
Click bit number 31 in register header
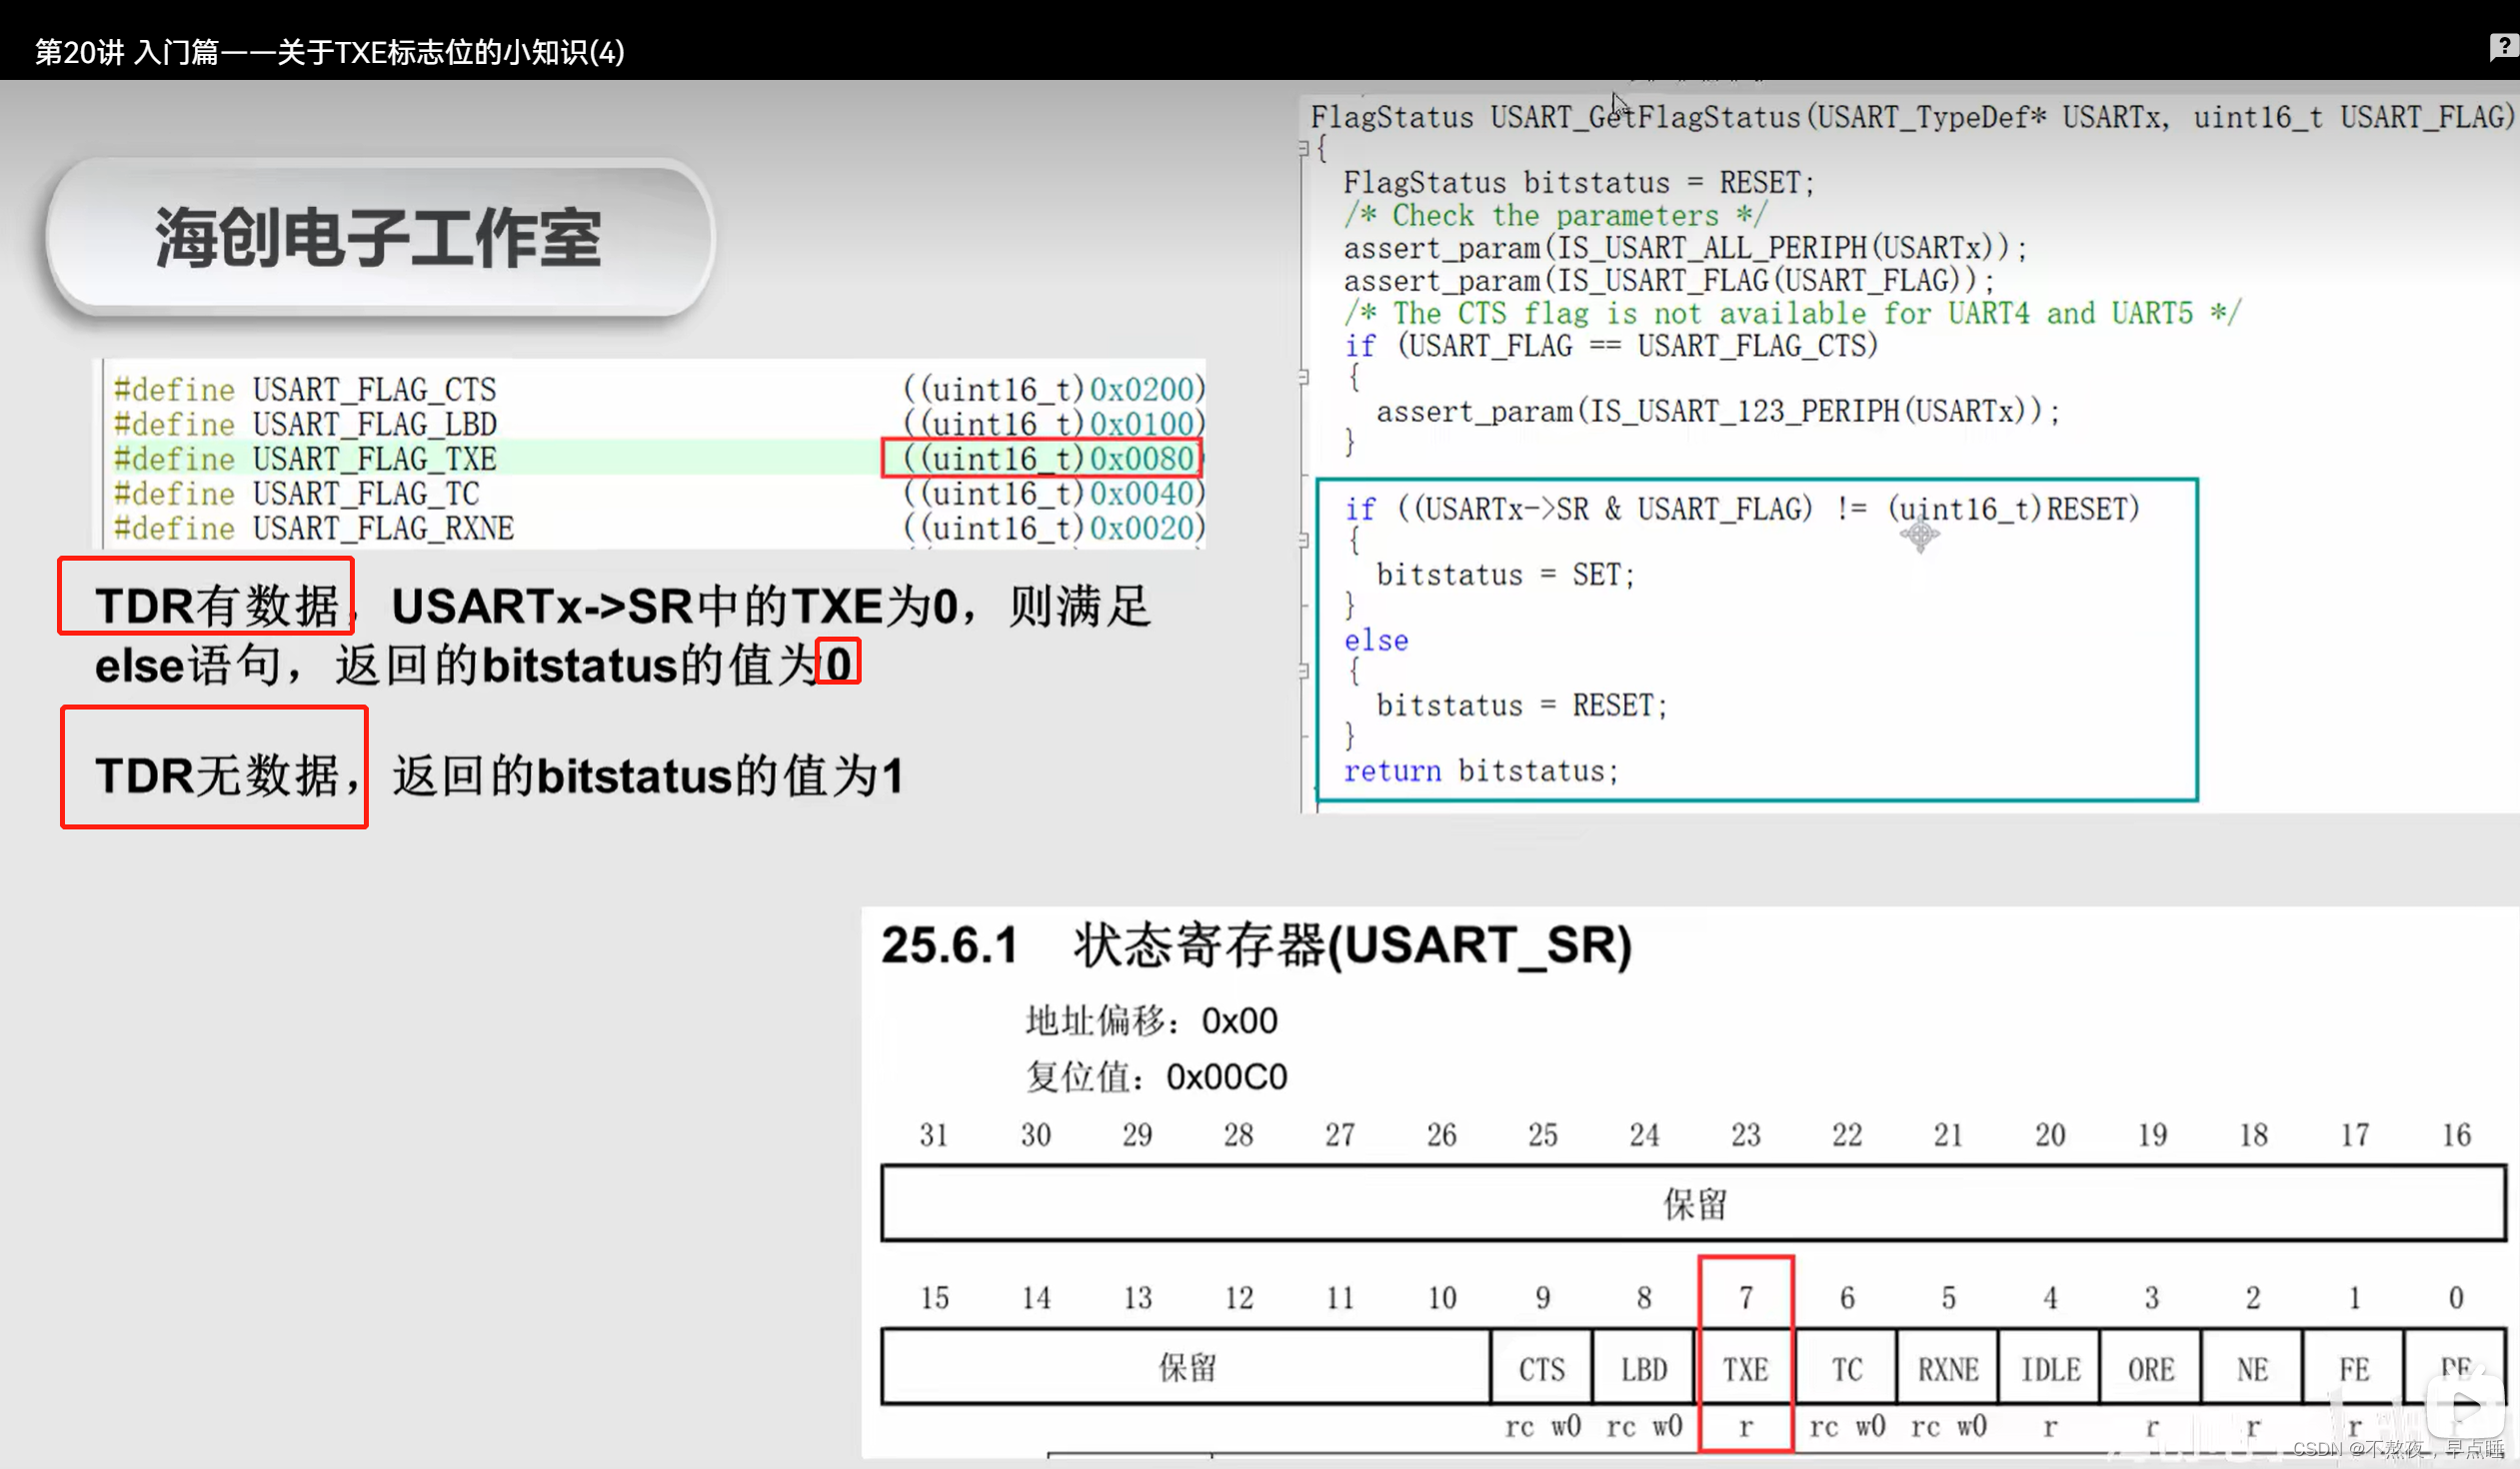tap(933, 1134)
